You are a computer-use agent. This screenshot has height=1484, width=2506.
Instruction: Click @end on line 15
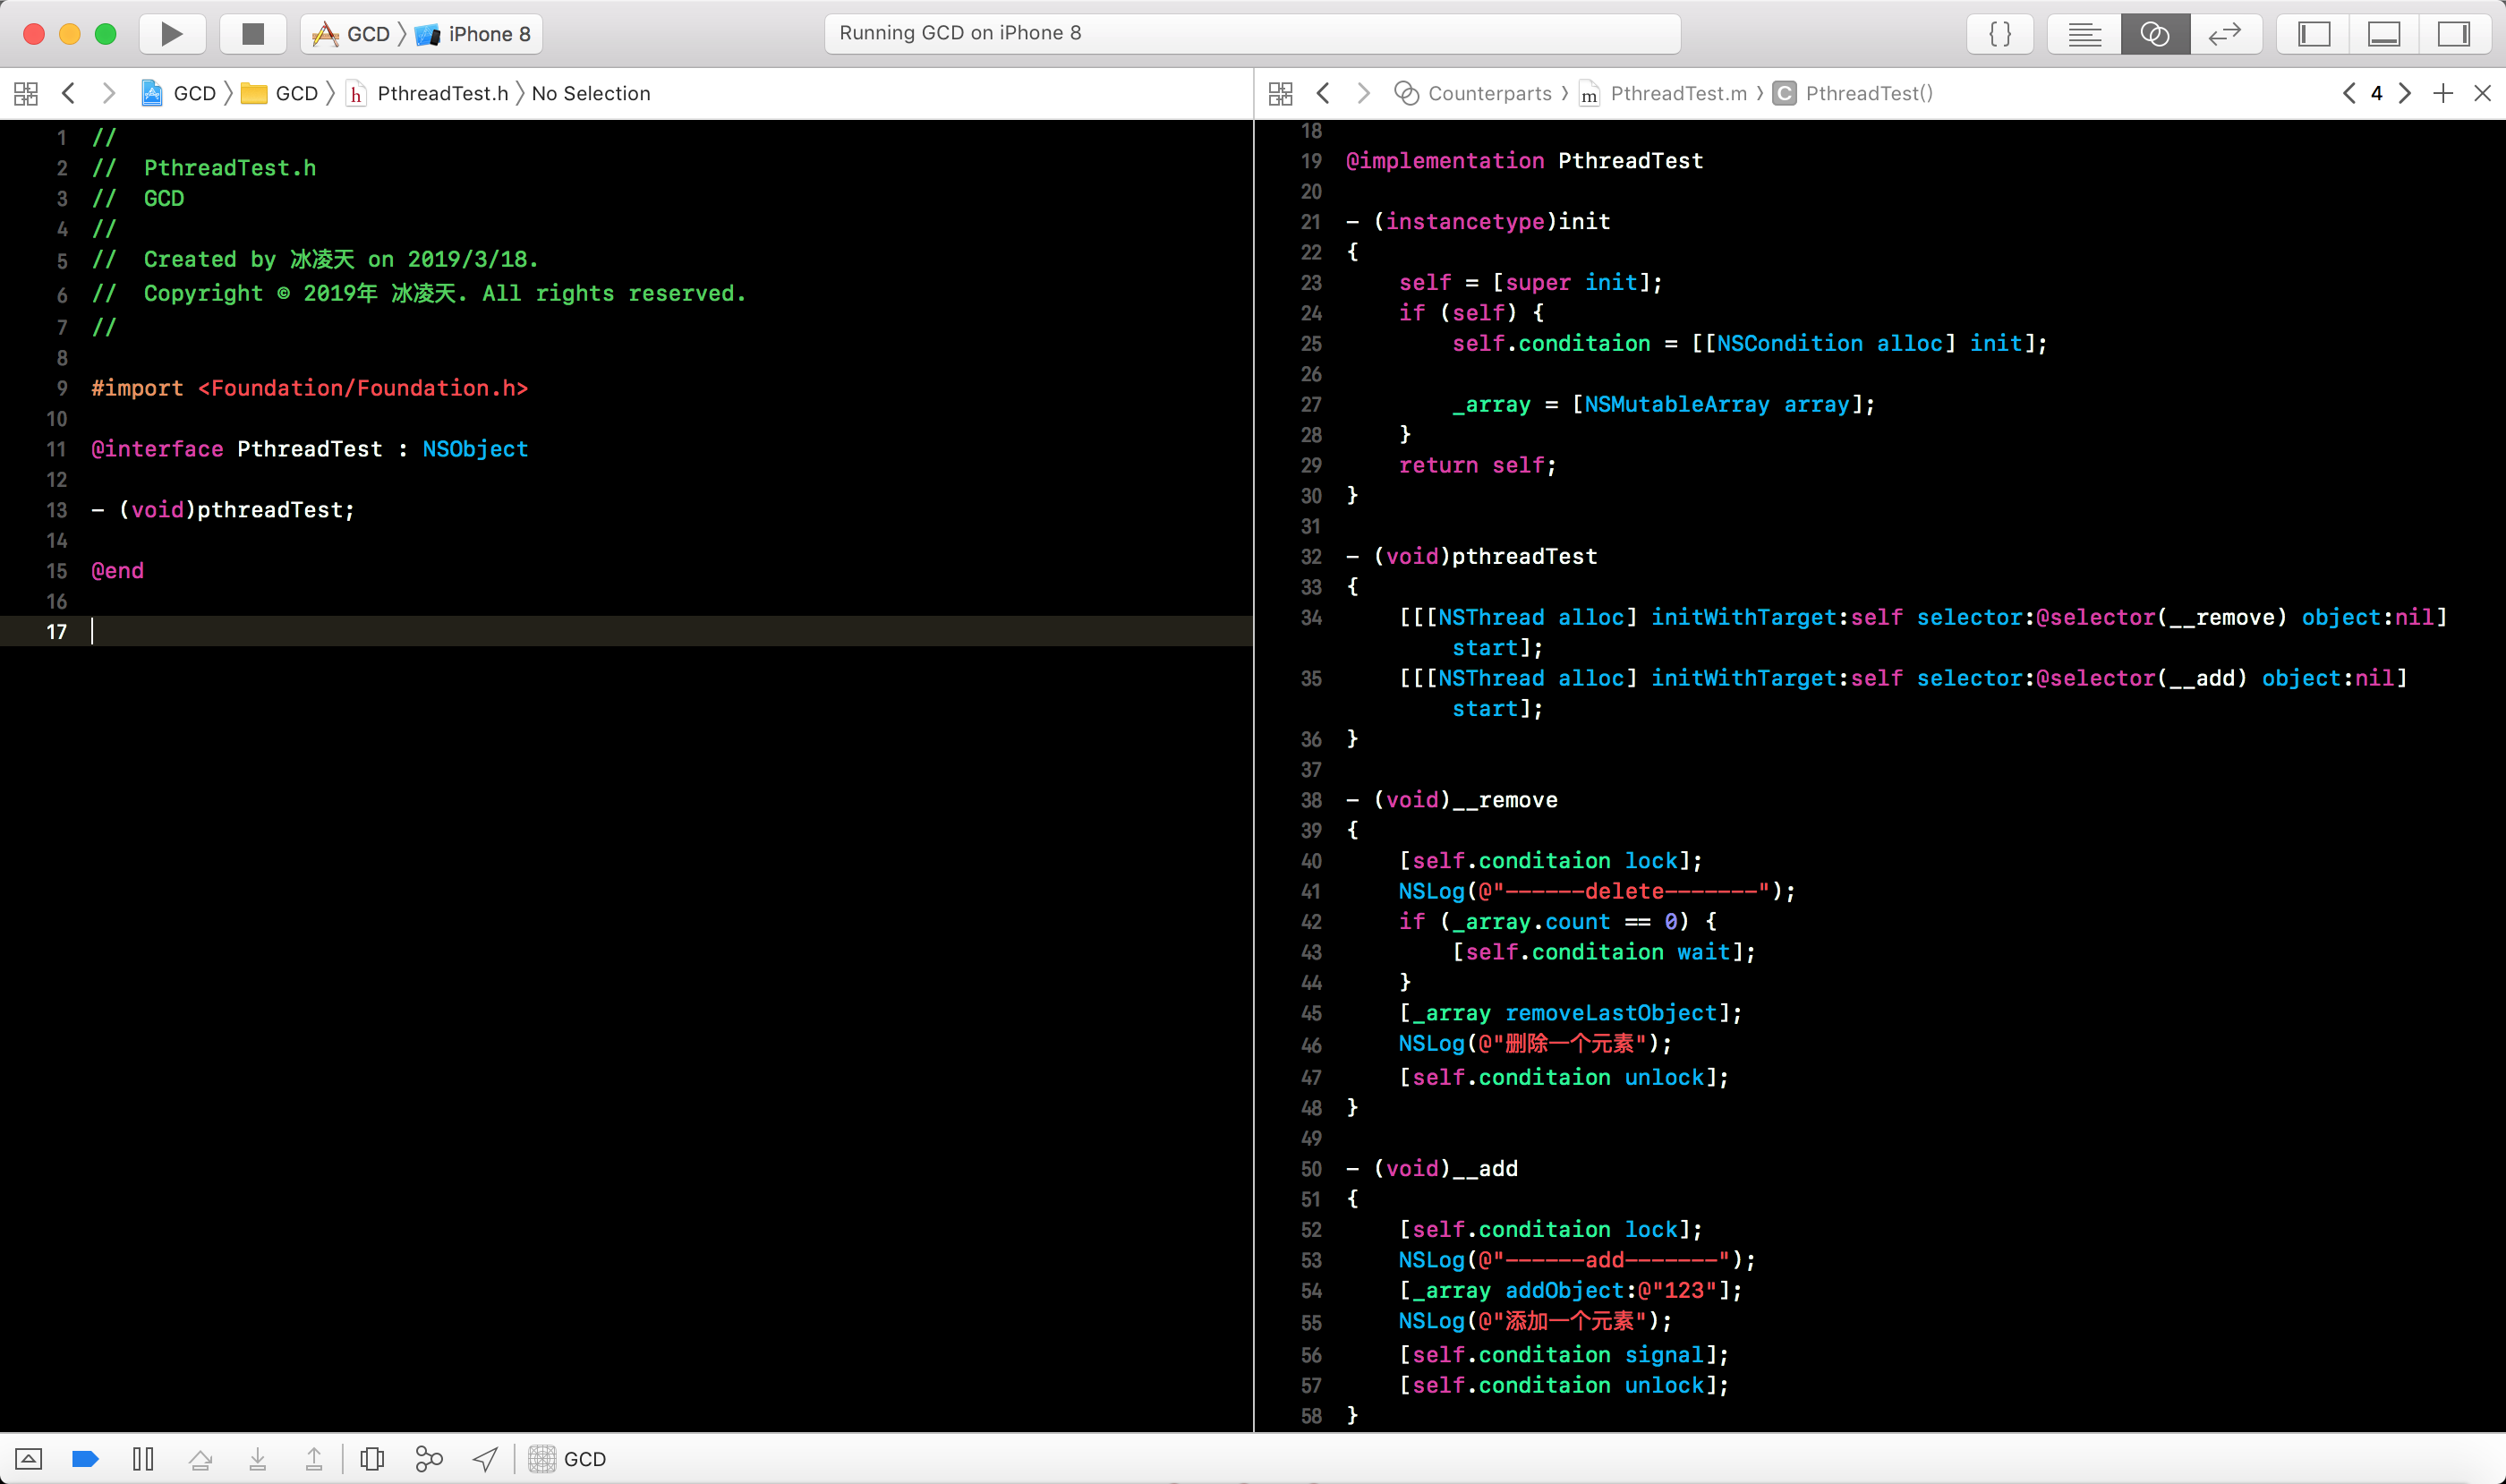point(118,571)
